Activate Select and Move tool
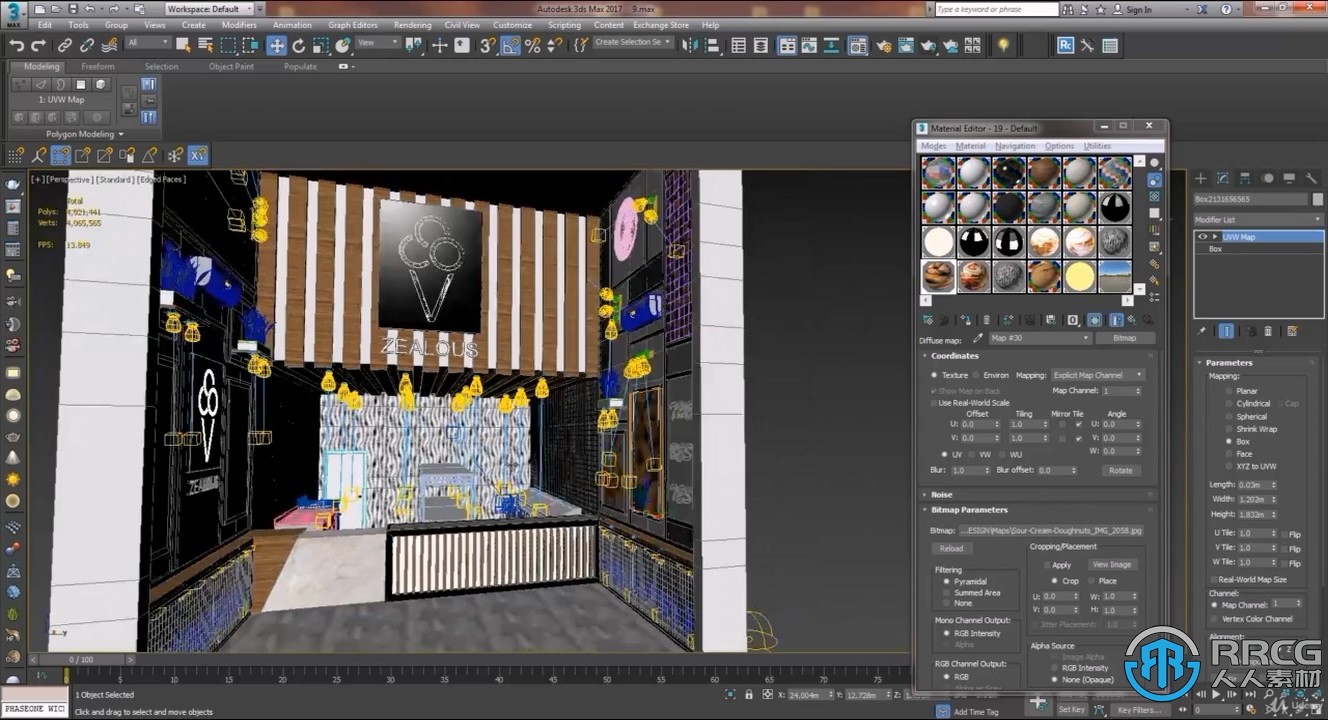Image resolution: width=1328 pixels, height=720 pixels. [276, 45]
